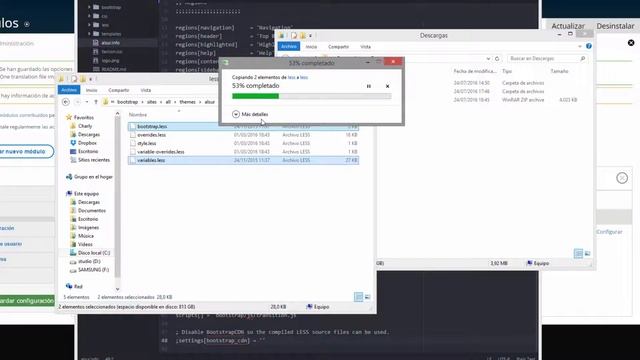Open the Archivo tab in less window
The height and width of the screenshot is (360, 640).
(x=69, y=90)
